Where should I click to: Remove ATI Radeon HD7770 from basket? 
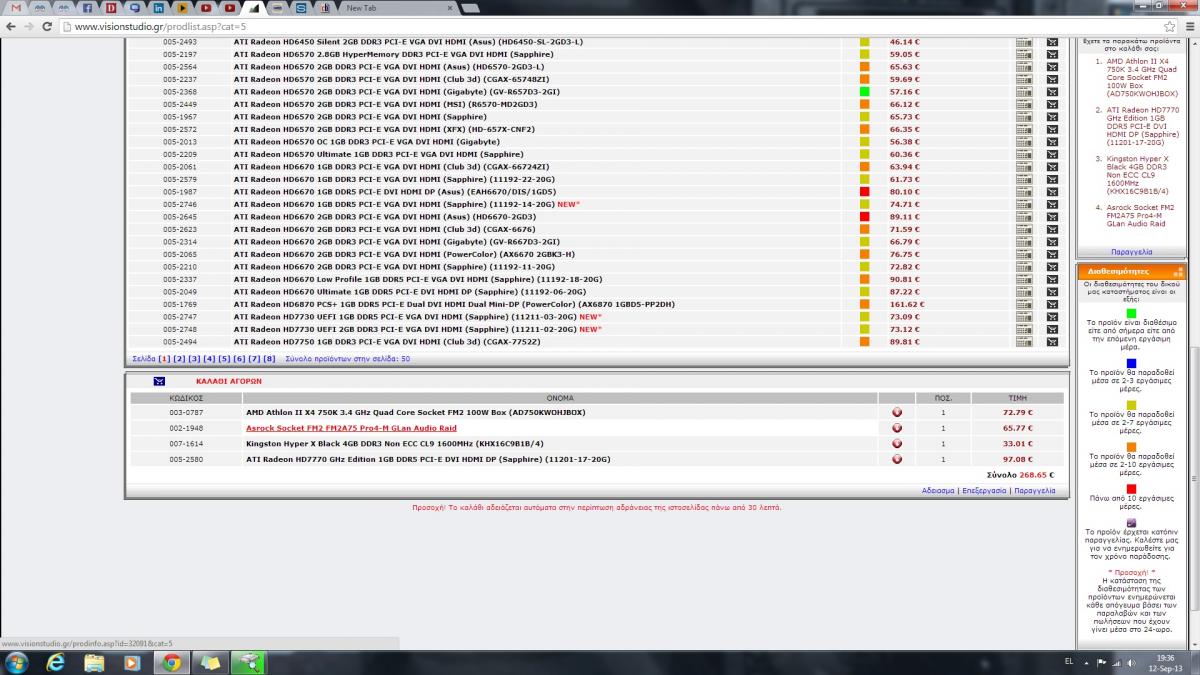click(897, 459)
